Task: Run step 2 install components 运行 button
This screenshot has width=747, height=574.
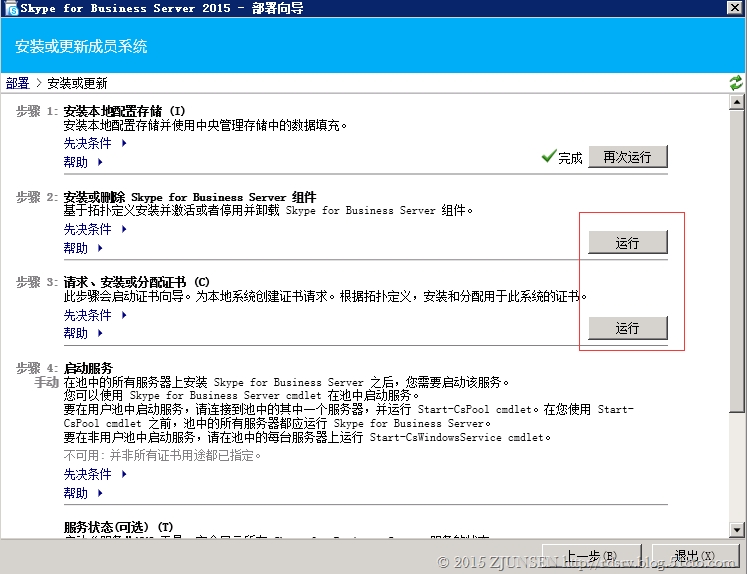Action: pos(627,242)
